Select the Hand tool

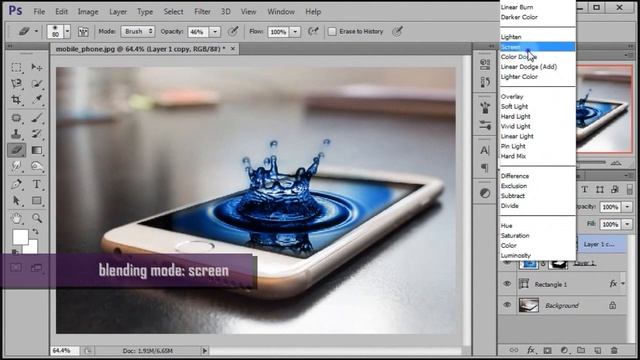coord(16,218)
